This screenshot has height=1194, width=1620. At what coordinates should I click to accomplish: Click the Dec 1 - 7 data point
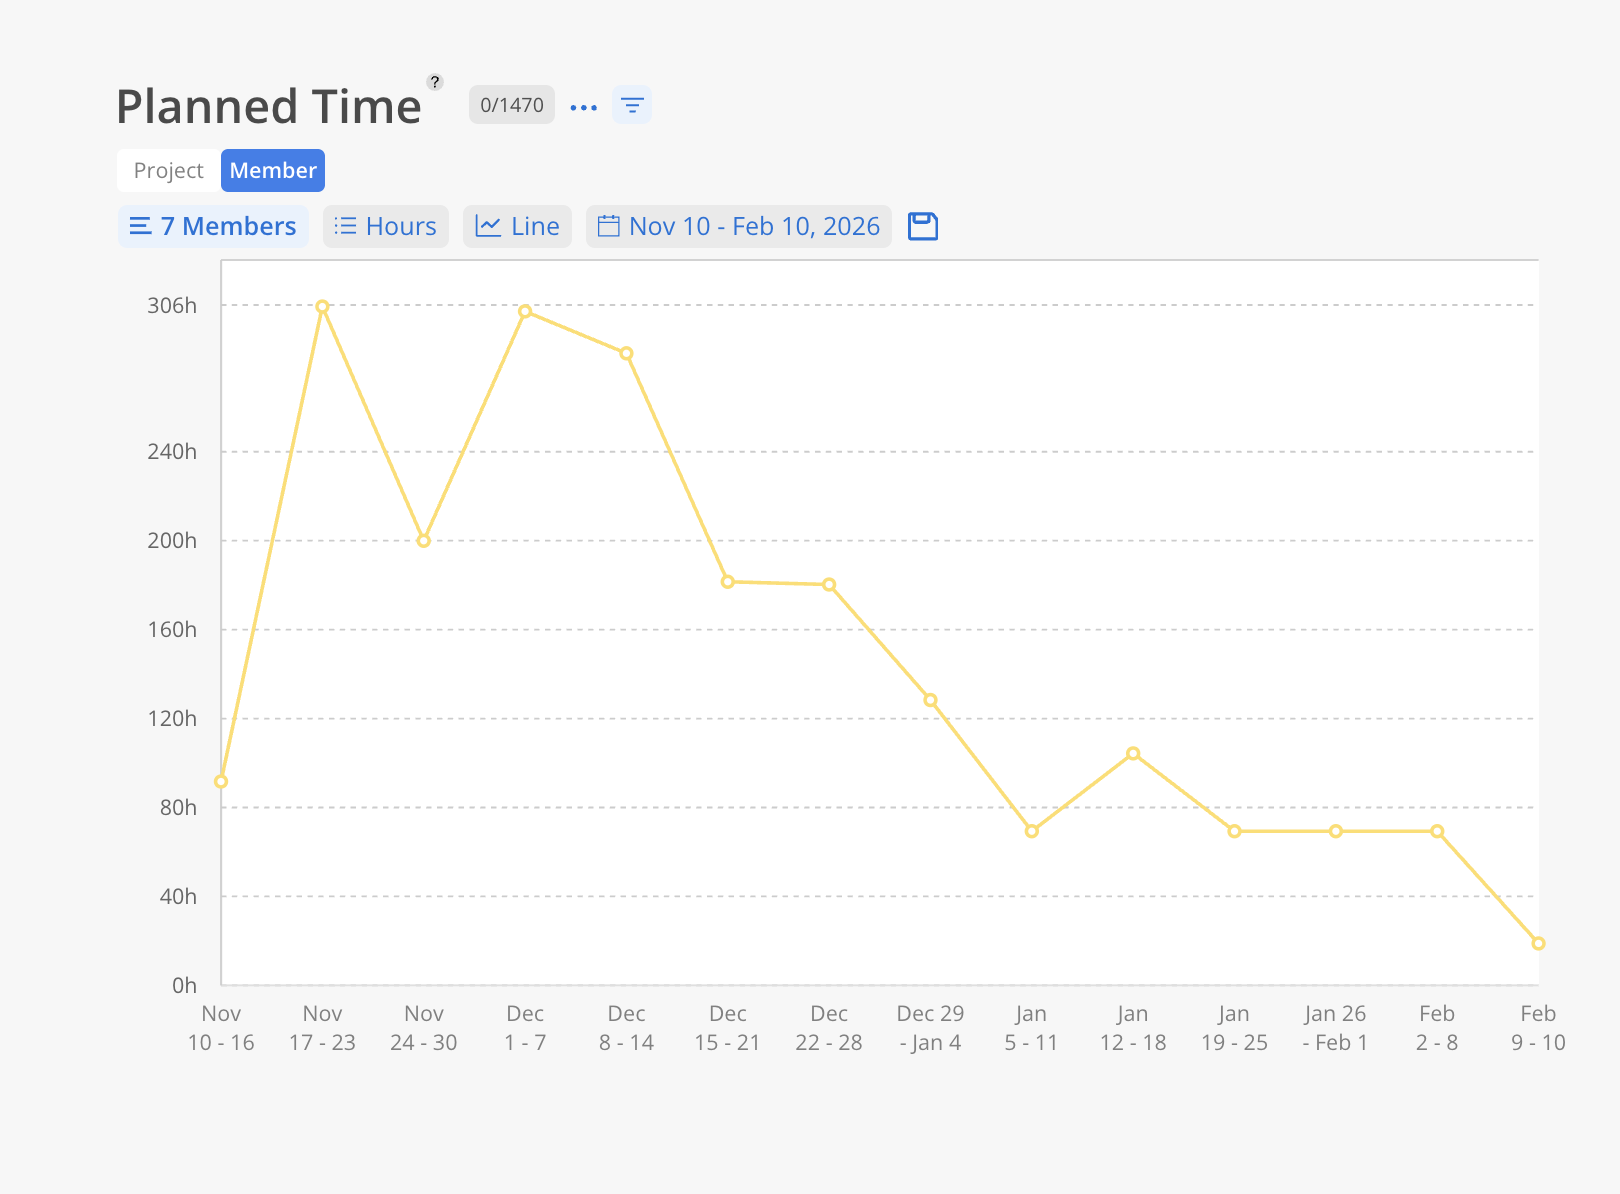click(x=525, y=312)
